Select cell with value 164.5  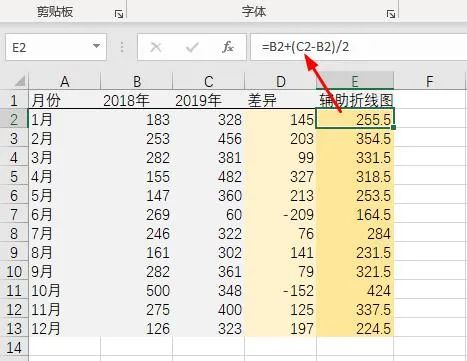point(355,215)
